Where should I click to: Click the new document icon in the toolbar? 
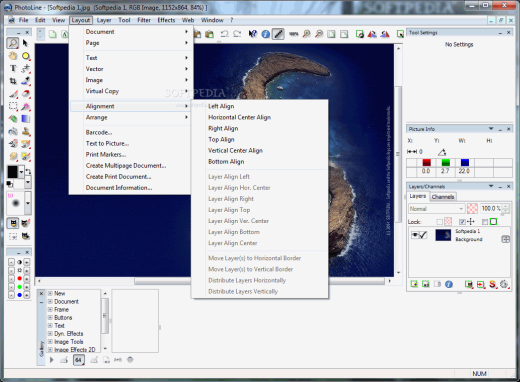(x=52, y=34)
